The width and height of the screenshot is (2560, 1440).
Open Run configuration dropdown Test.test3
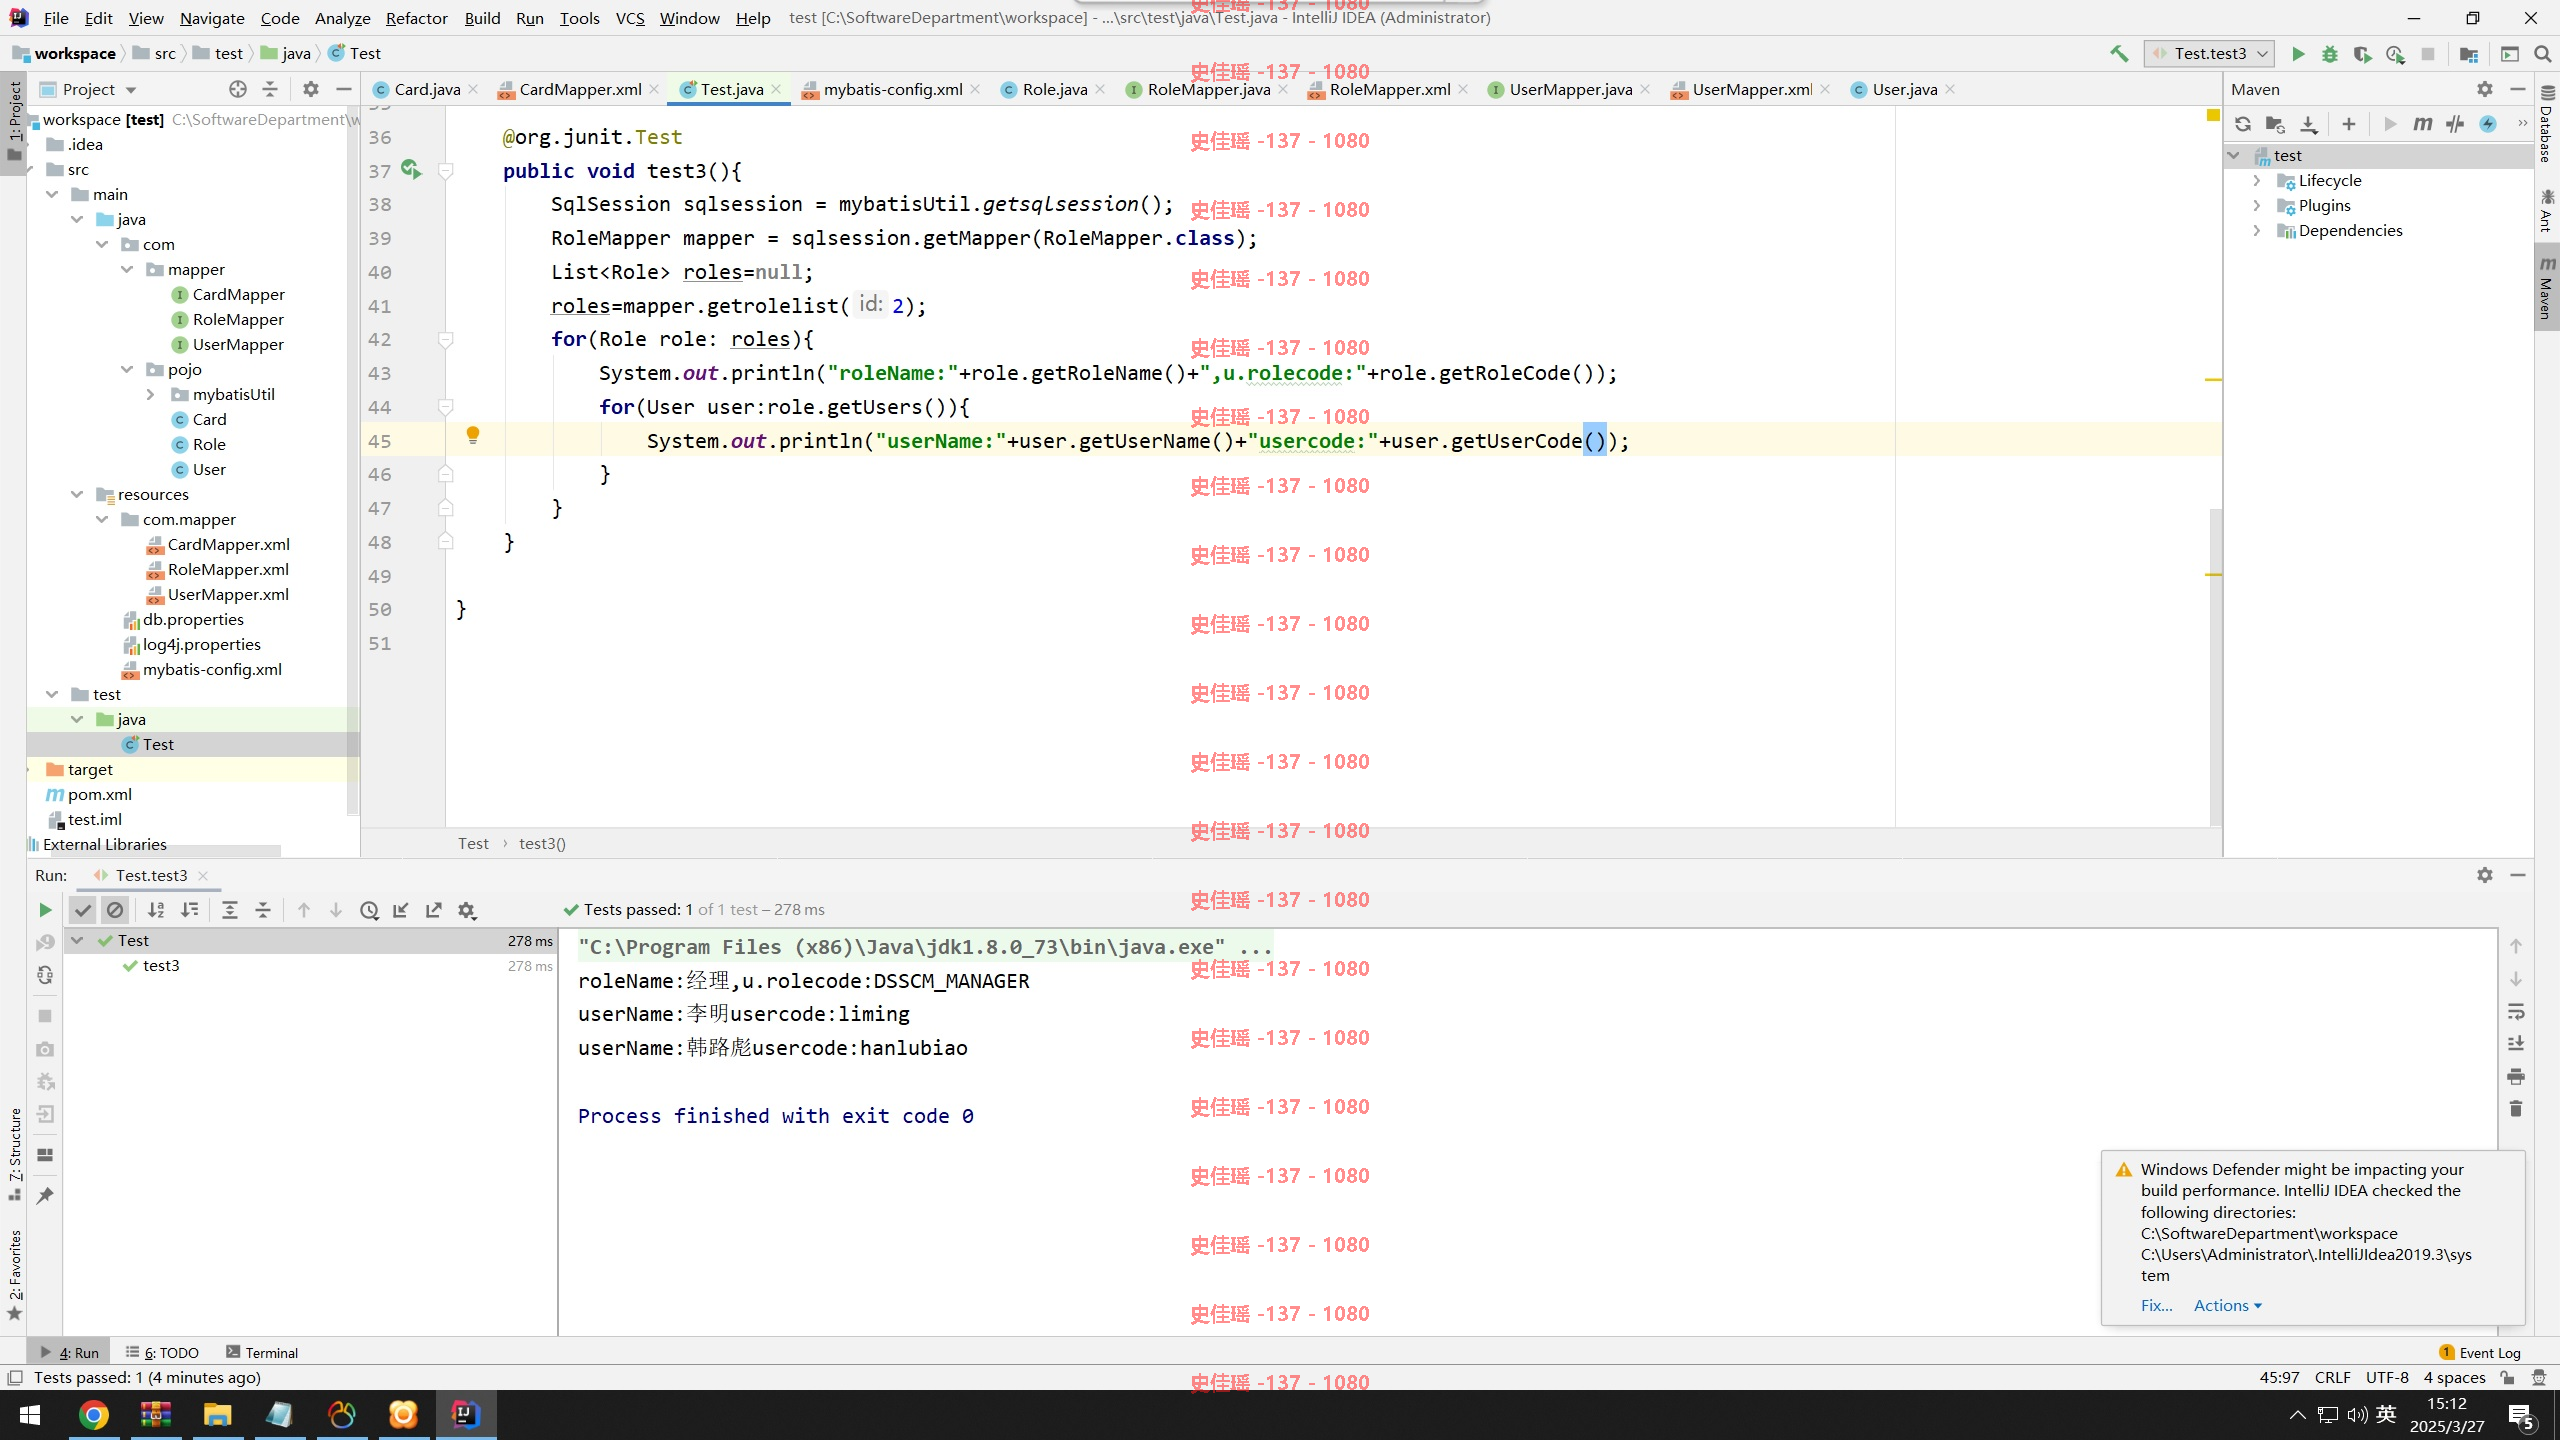tap(2209, 54)
